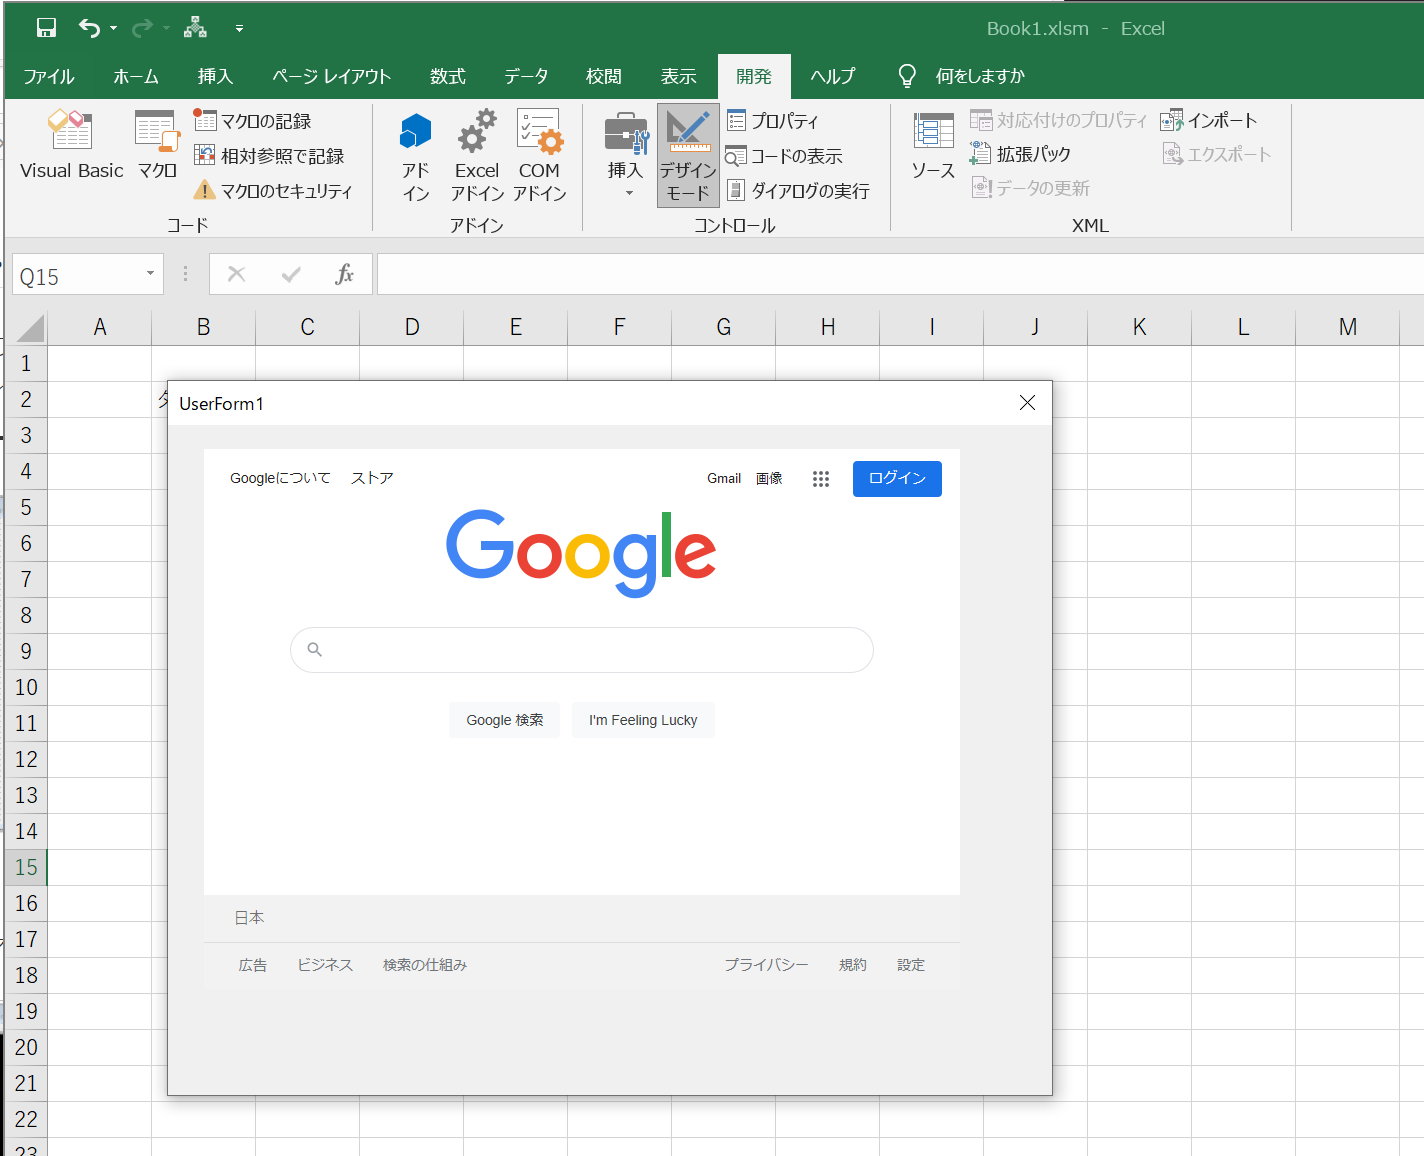
Task: Open the 規約 footer link
Action: click(853, 965)
